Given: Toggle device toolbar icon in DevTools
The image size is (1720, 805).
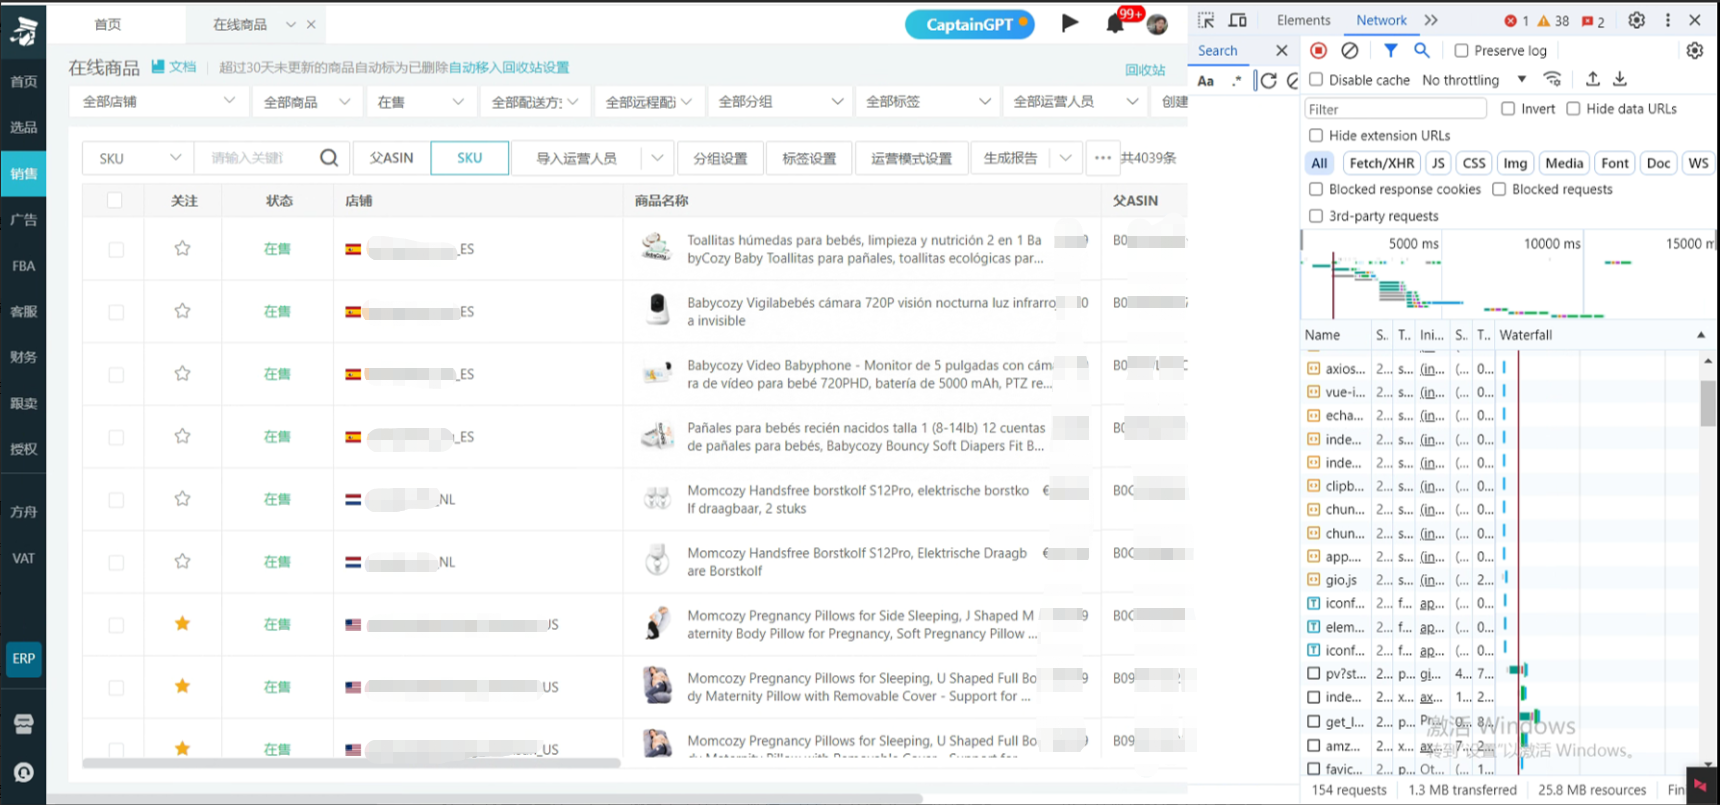Looking at the screenshot, I should pyautogui.click(x=1238, y=20).
